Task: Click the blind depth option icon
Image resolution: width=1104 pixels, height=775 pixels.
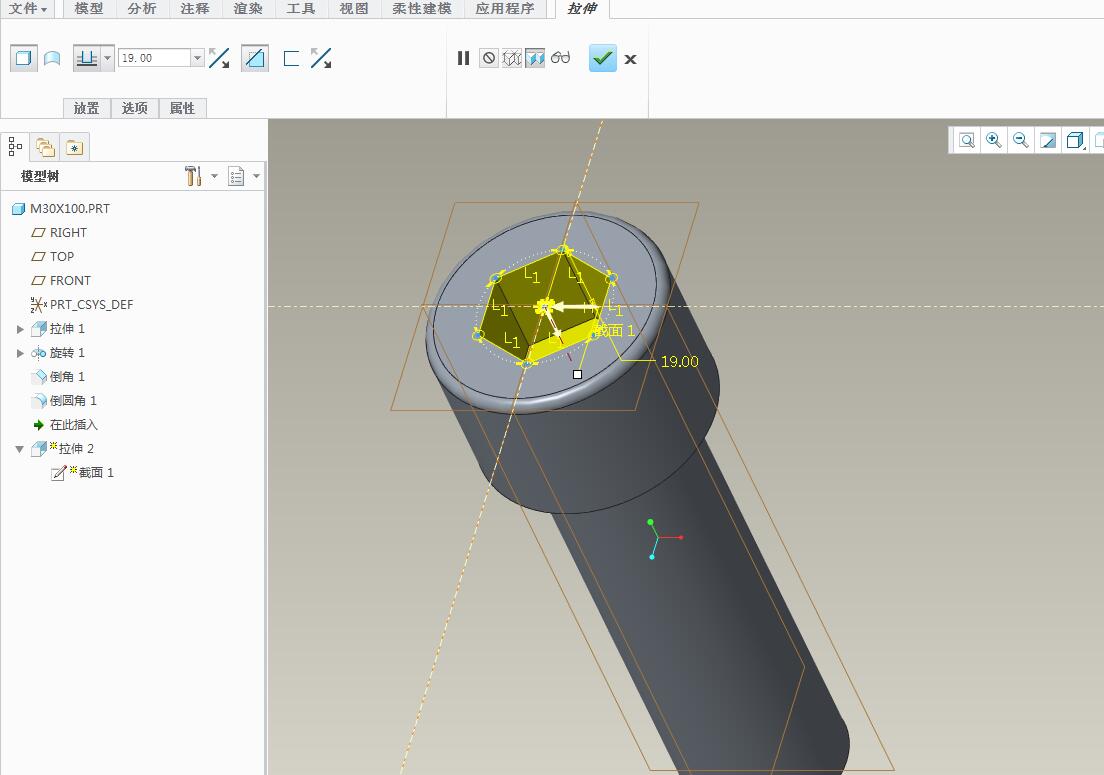Action: pyautogui.click(x=87, y=58)
